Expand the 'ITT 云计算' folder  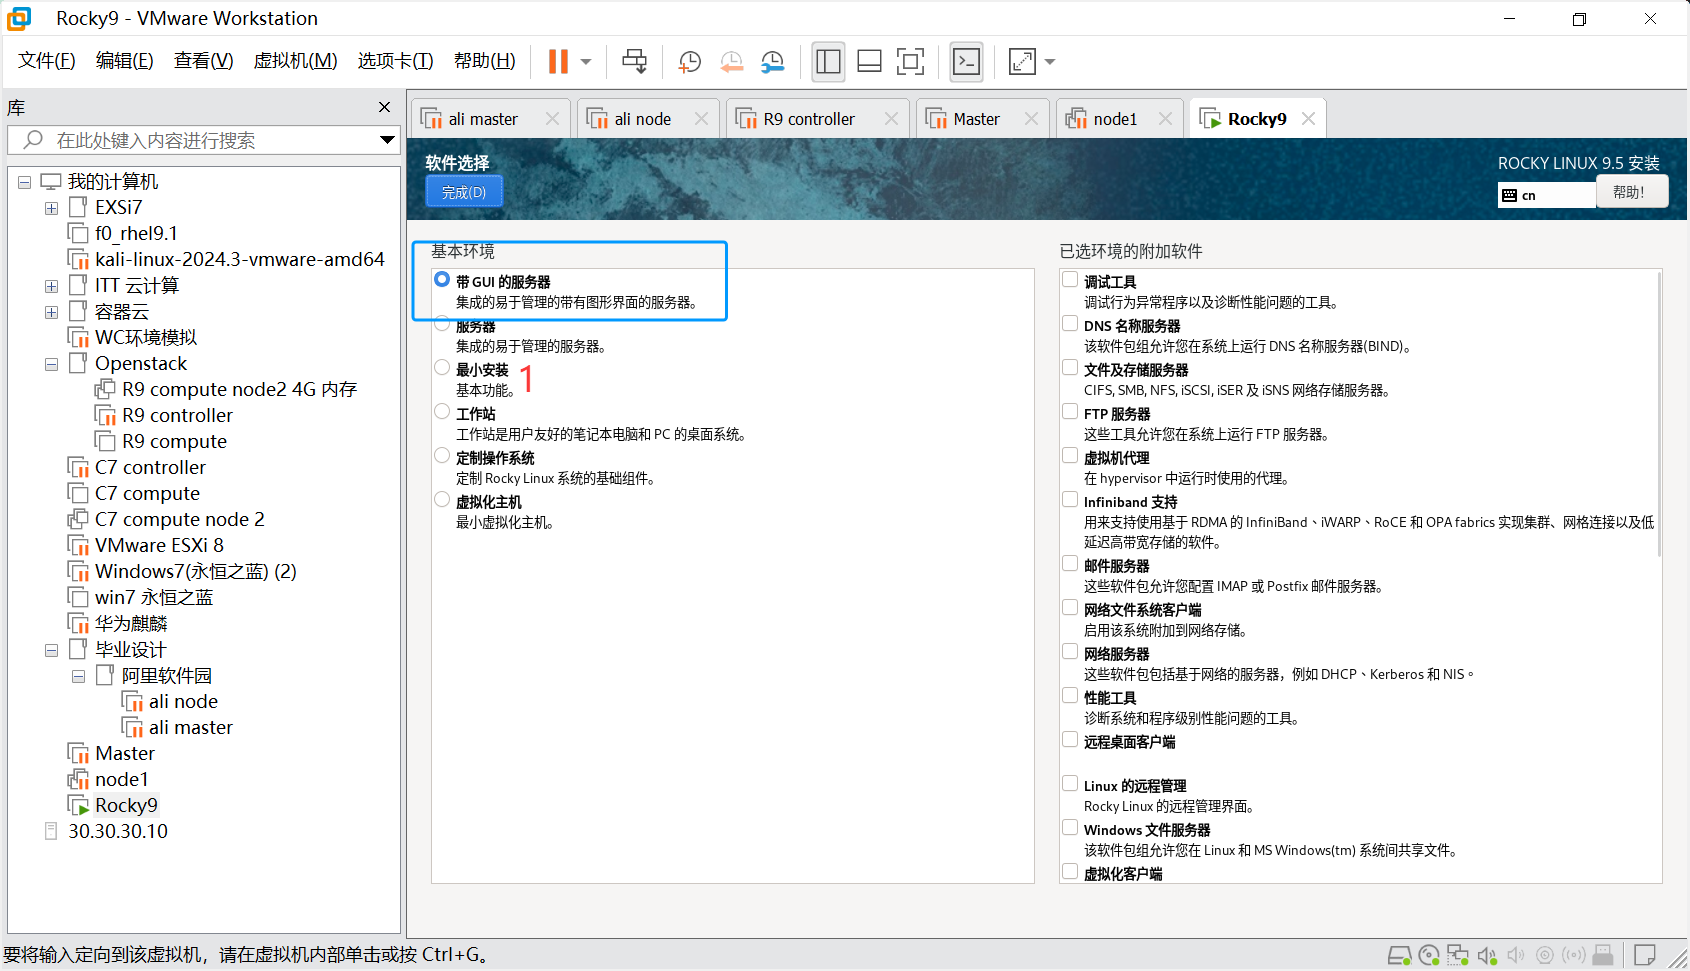click(x=51, y=286)
